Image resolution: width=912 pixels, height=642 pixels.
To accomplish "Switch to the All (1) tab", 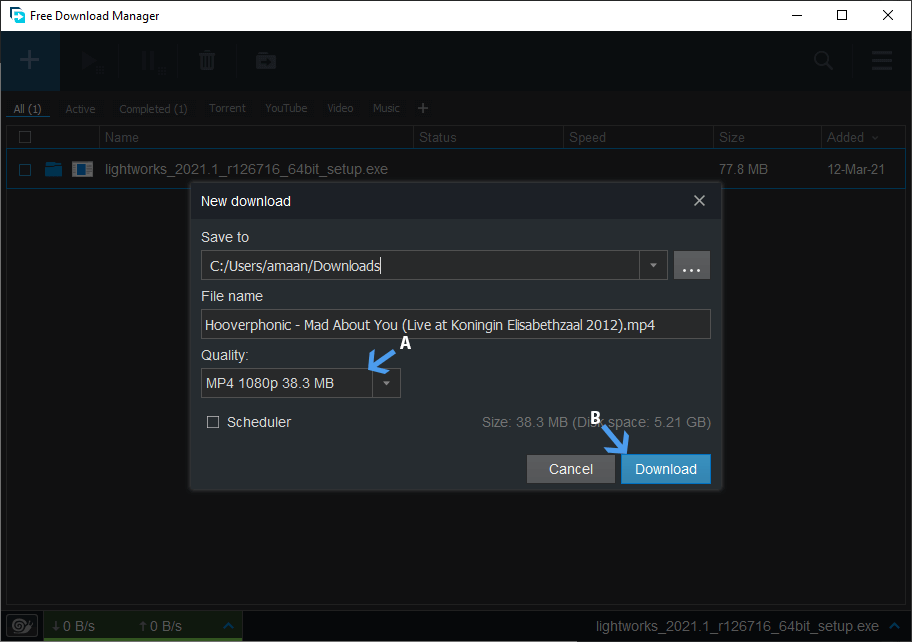I will click(x=27, y=109).
